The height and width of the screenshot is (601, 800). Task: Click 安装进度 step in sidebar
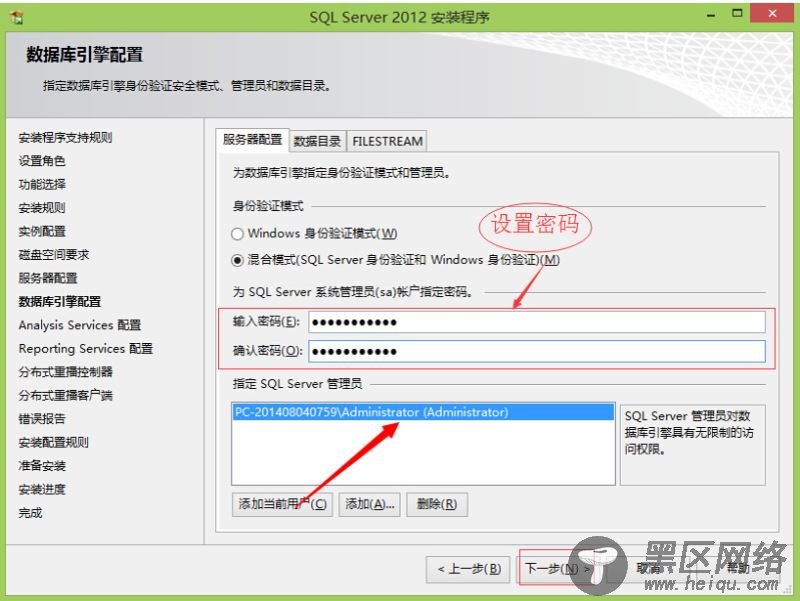[x=42, y=489]
